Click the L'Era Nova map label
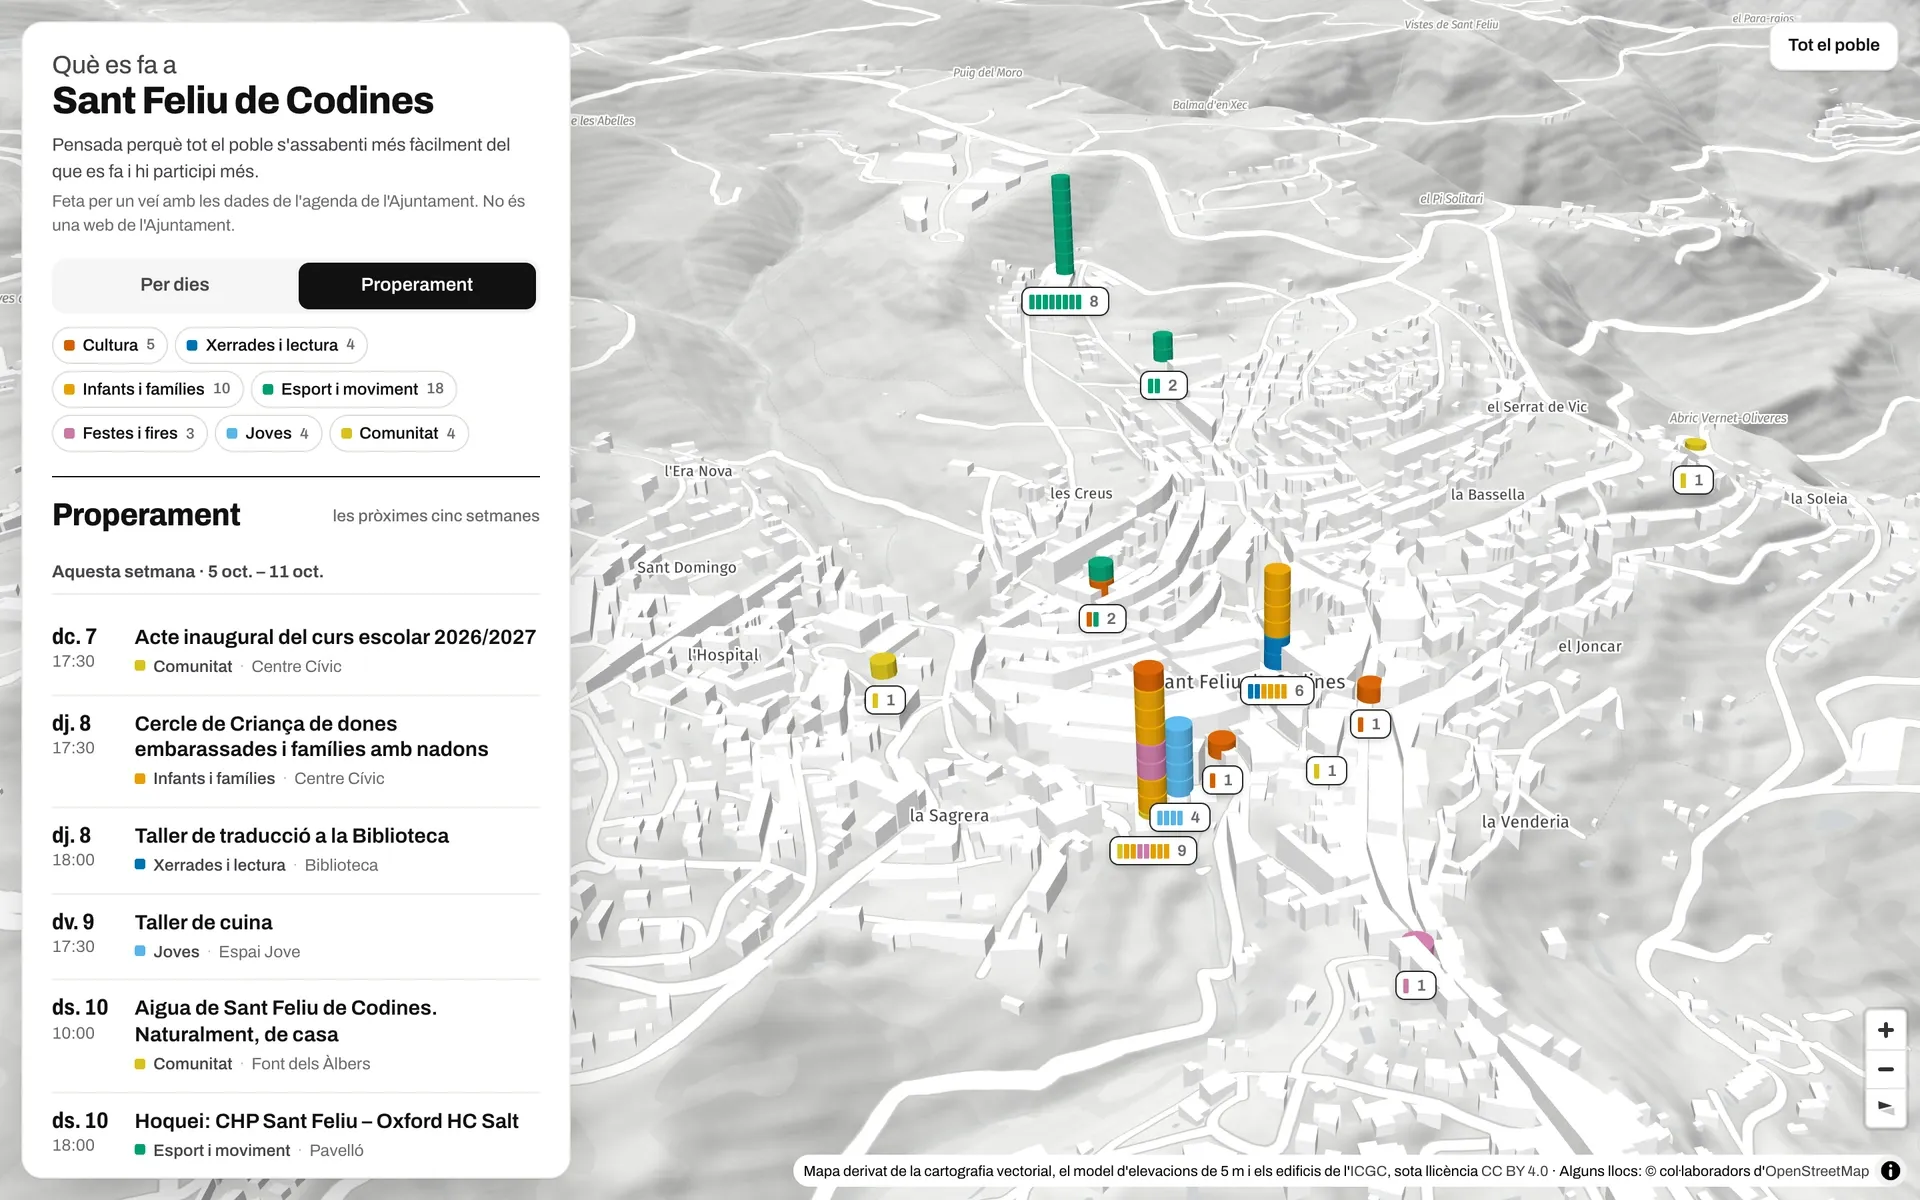Screen dimensions: 1920x1200 698,471
